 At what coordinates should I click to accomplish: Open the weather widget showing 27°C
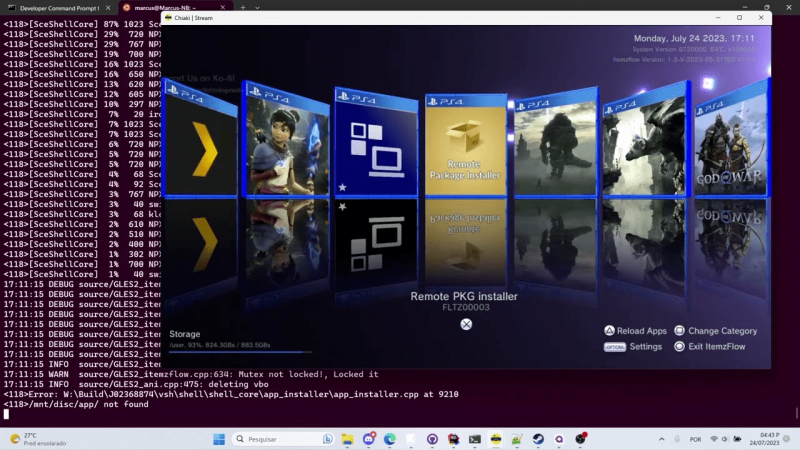[38, 439]
